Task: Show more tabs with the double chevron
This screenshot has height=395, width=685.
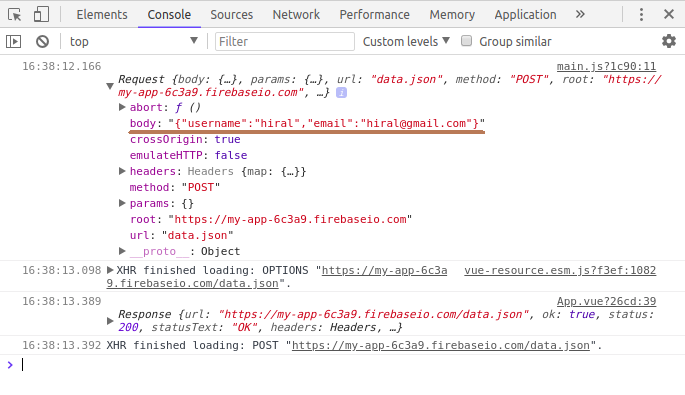Action: (580, 14)
